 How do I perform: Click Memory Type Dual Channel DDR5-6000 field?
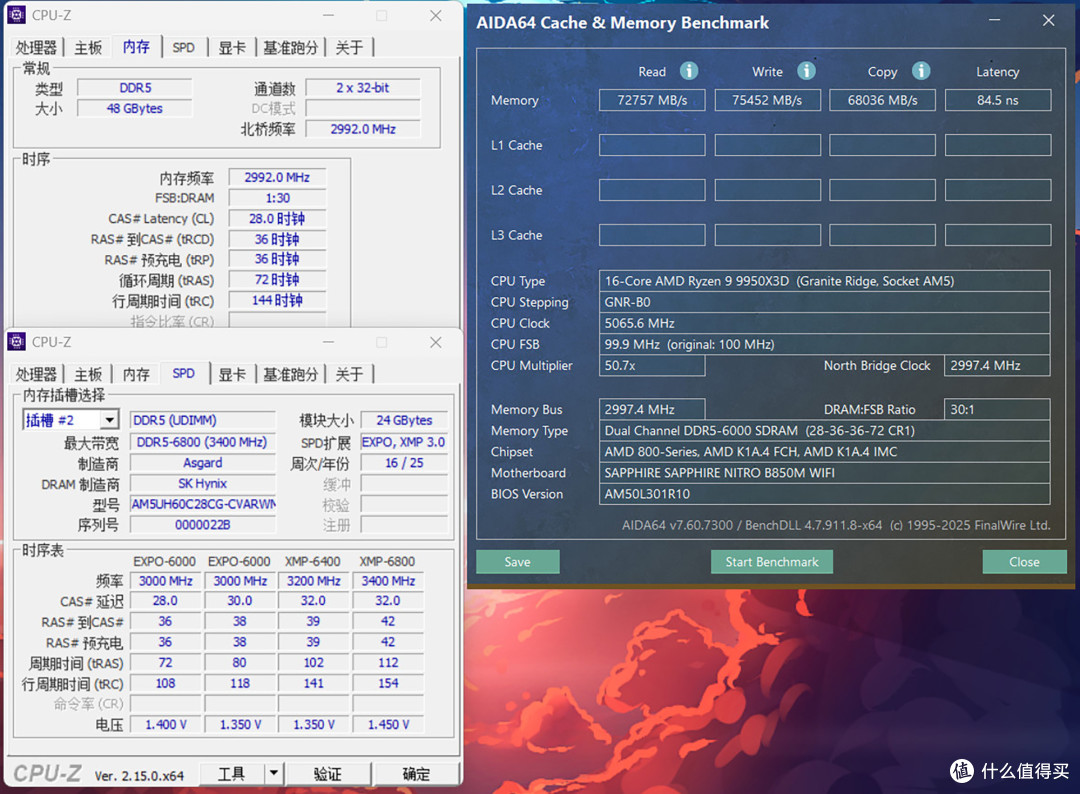click(824, 430)
